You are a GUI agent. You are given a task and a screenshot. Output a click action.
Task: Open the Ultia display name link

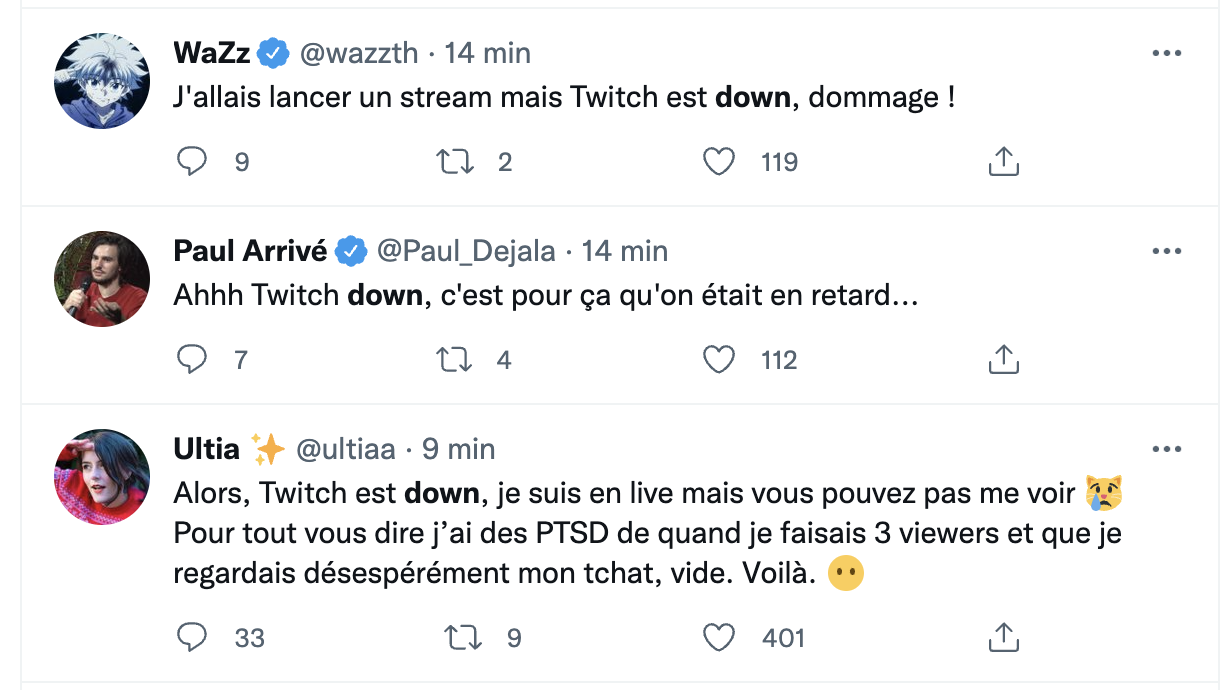(207, 449)
